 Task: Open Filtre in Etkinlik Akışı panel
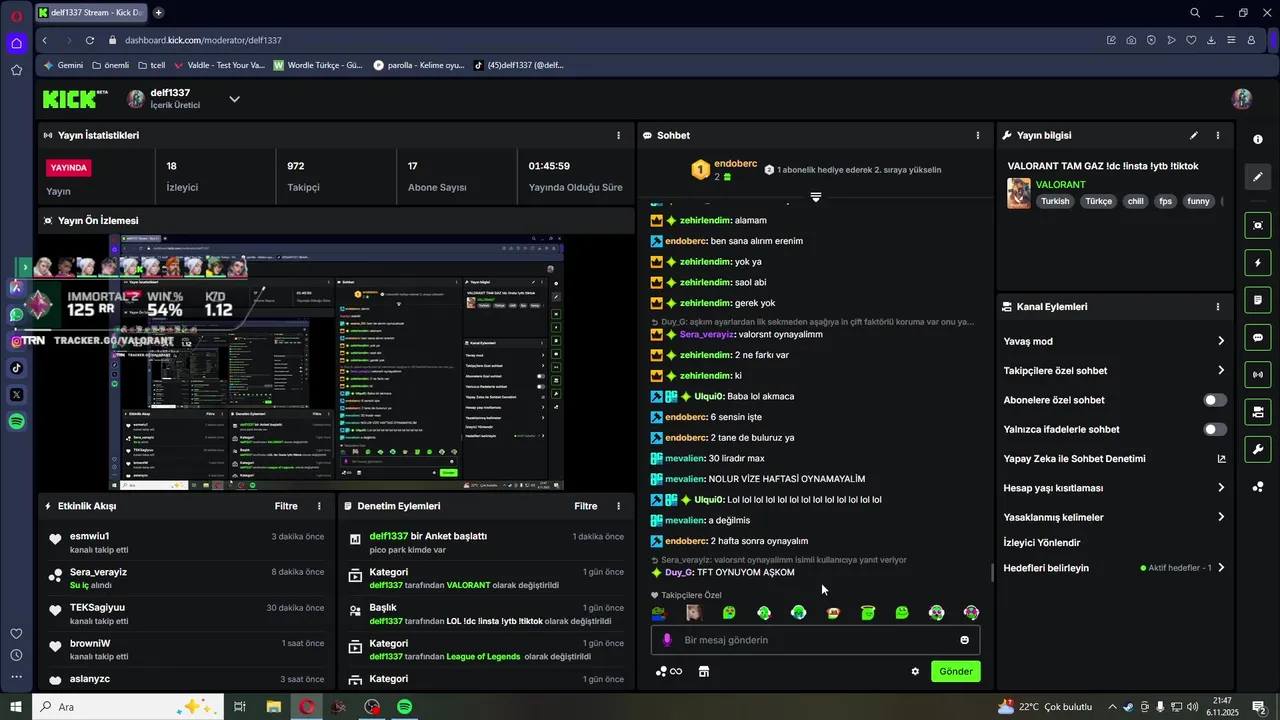(286, 506)
